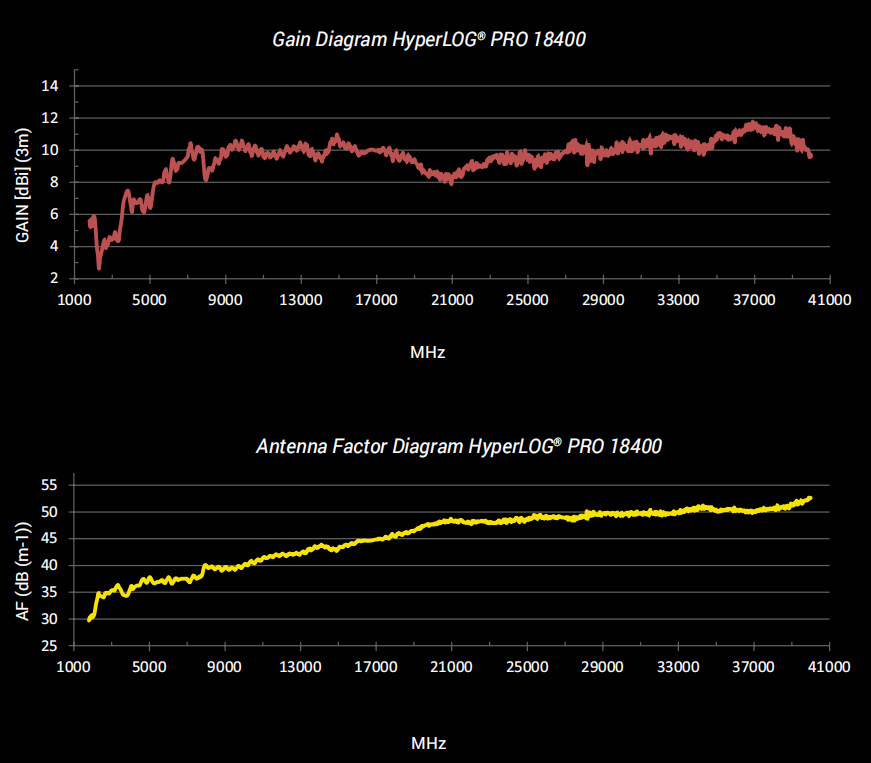
Task: Select '29000' on the Antenna Factor frequency axis
Action: click(x=603, y=667)
